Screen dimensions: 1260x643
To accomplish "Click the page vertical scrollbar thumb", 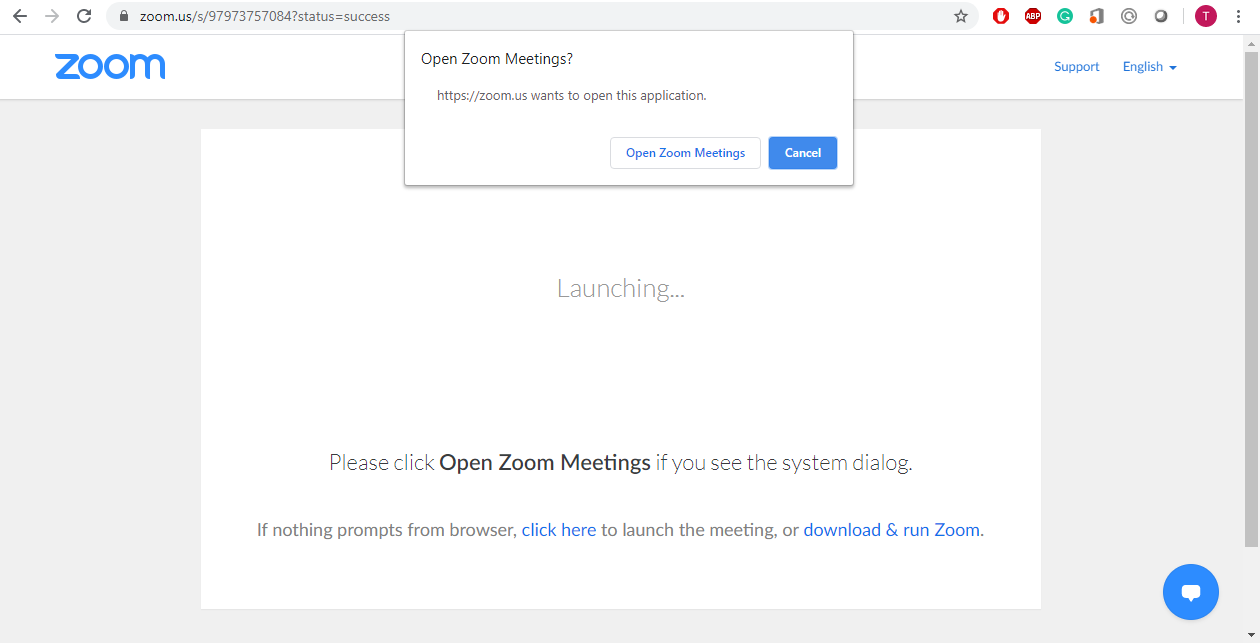I will click(1251, 297).
